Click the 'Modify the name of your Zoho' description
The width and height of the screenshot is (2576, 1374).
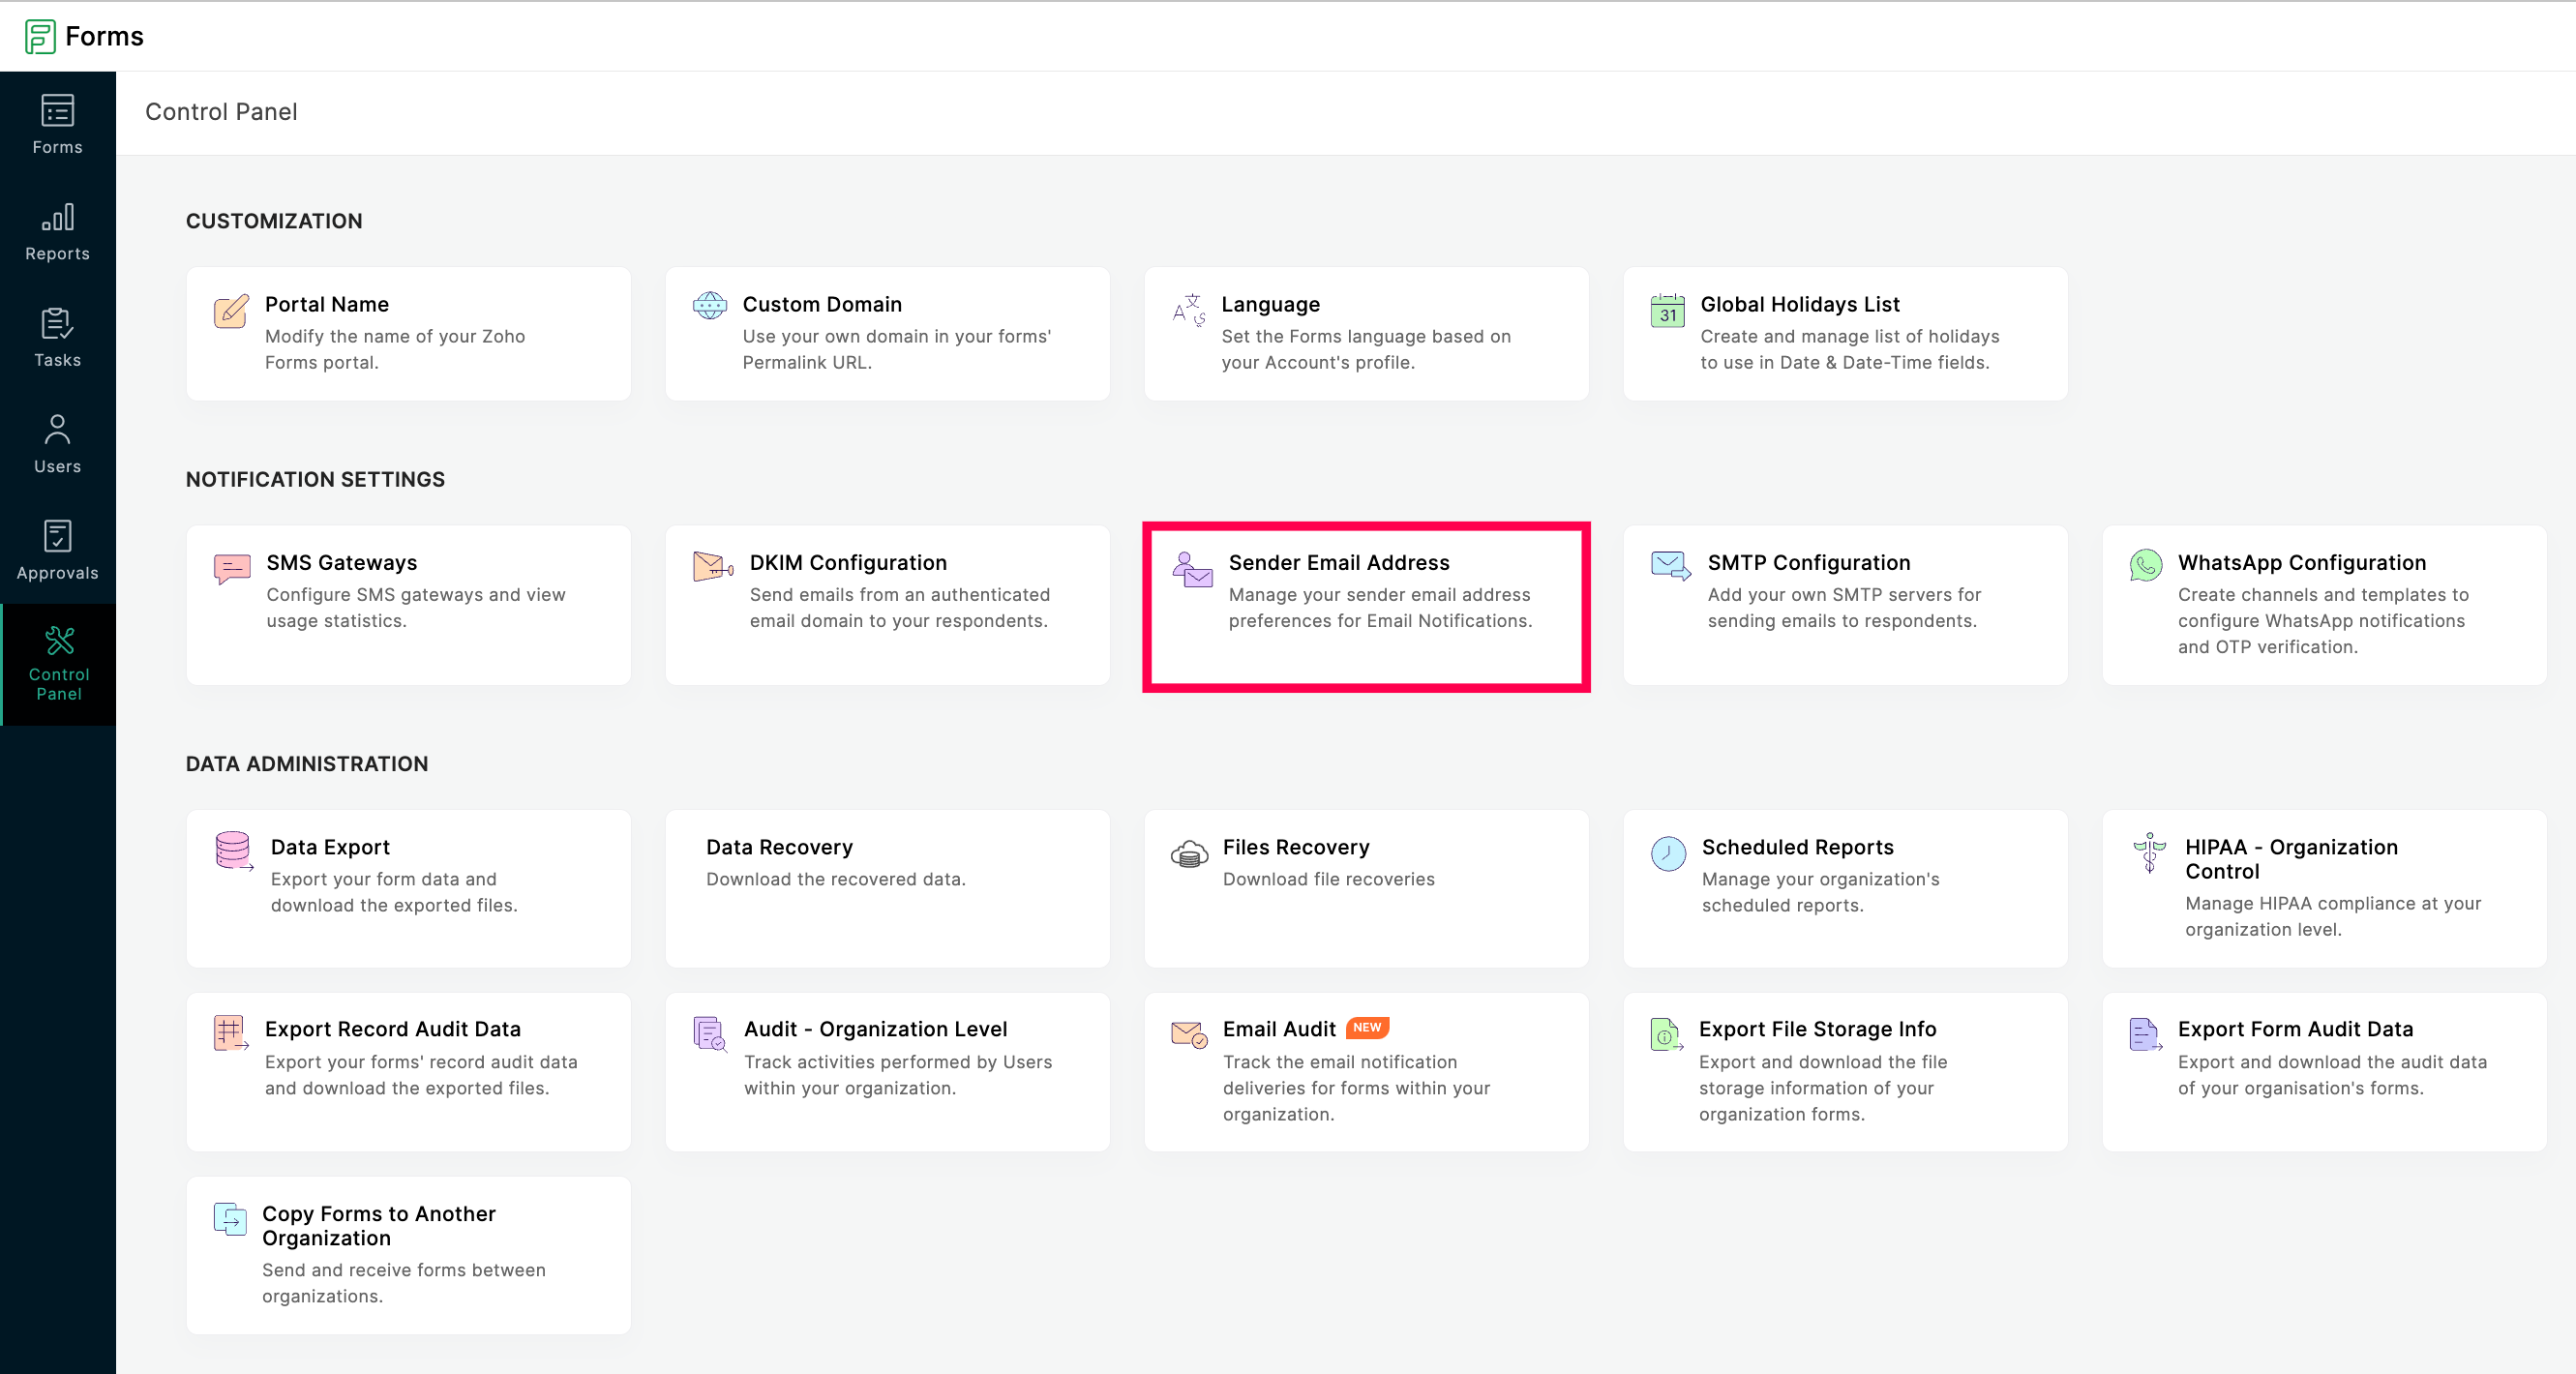[394, 336]
